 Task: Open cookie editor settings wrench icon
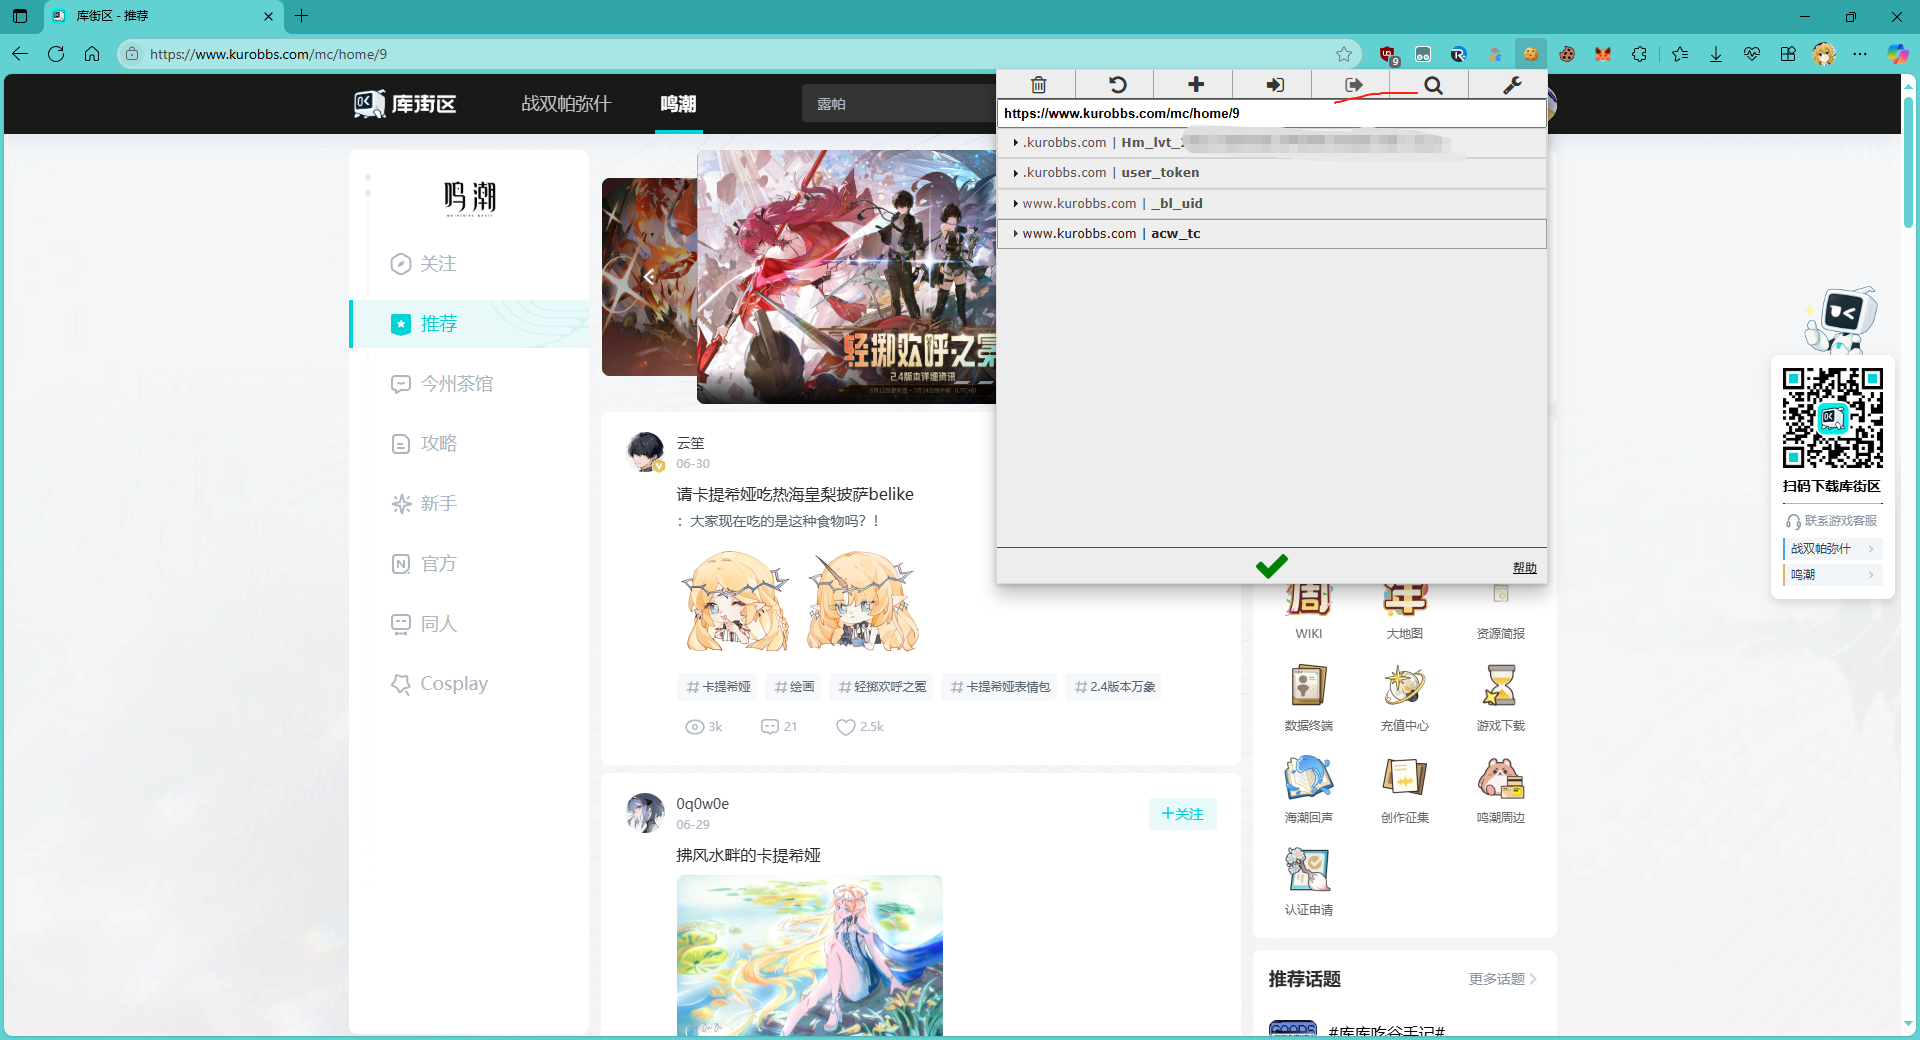coord(1511,85)
